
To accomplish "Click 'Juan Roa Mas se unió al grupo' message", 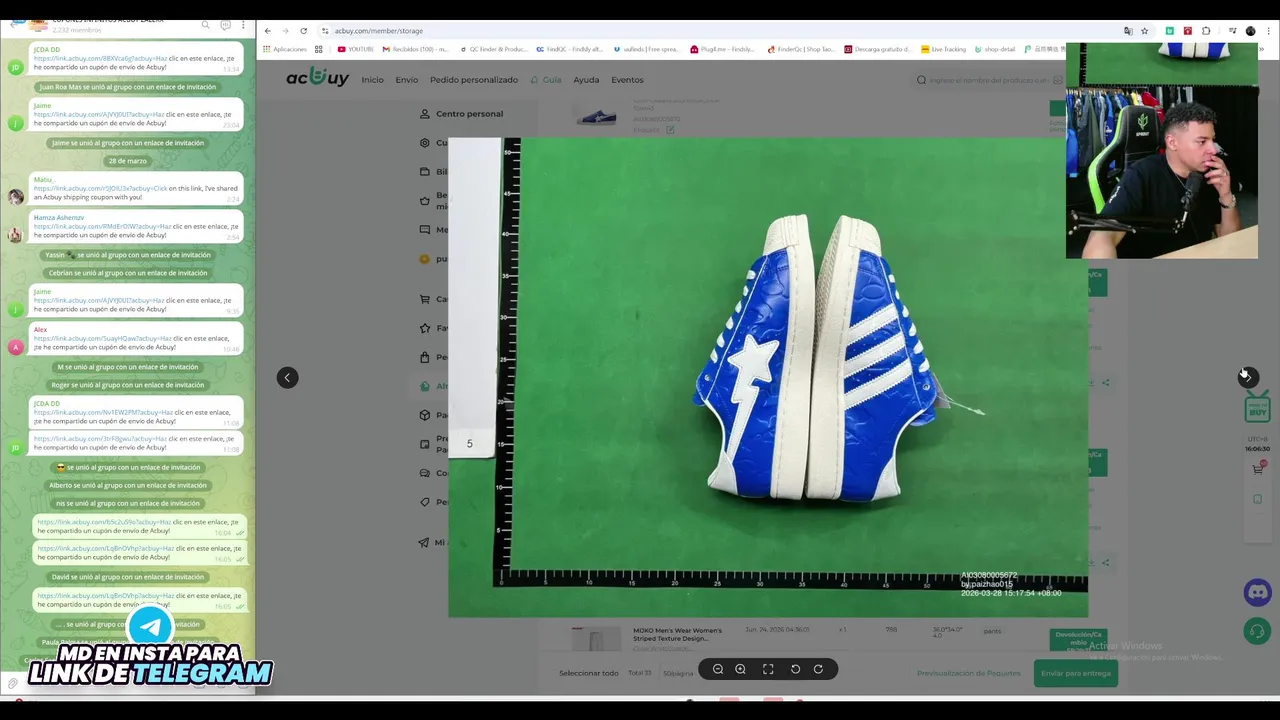I will [128, 87].
